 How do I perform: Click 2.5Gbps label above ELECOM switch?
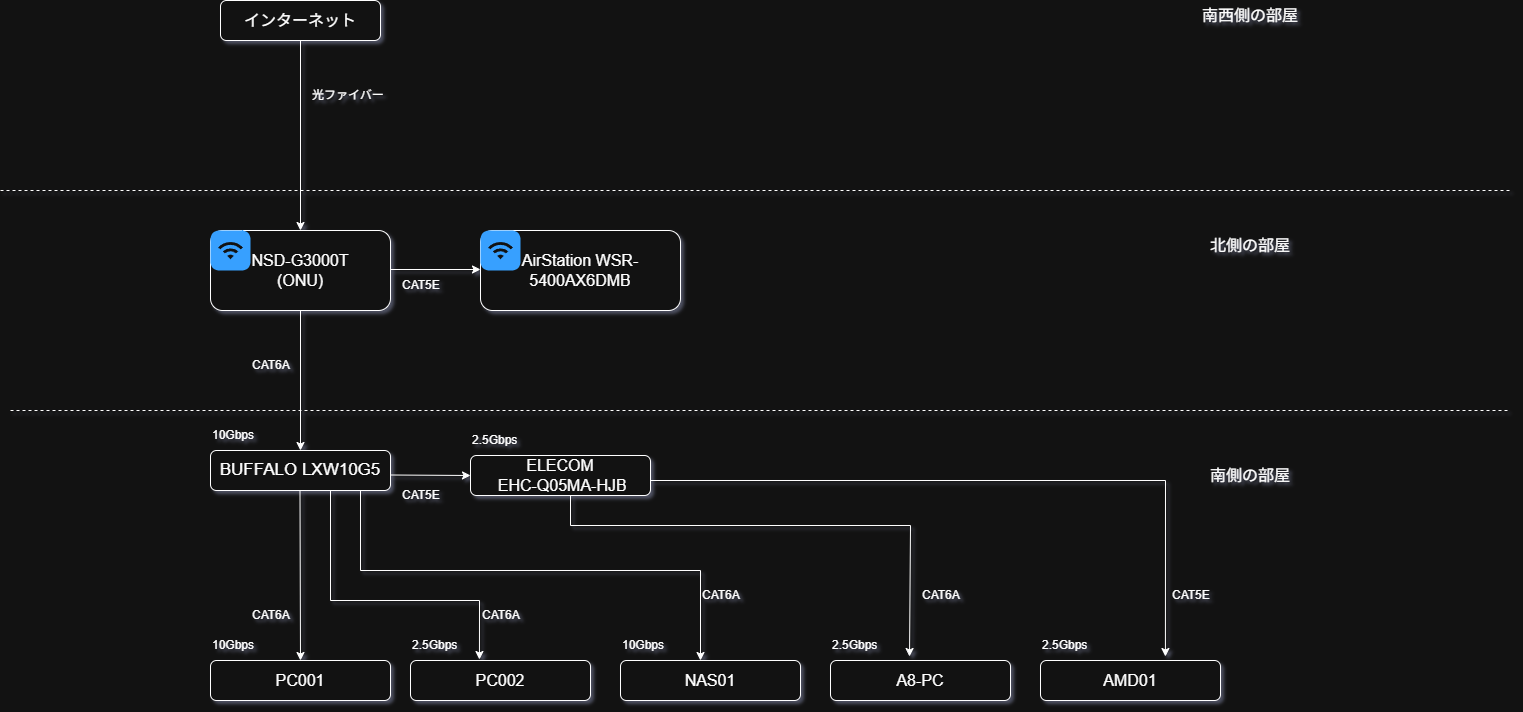tap(495, 440)
